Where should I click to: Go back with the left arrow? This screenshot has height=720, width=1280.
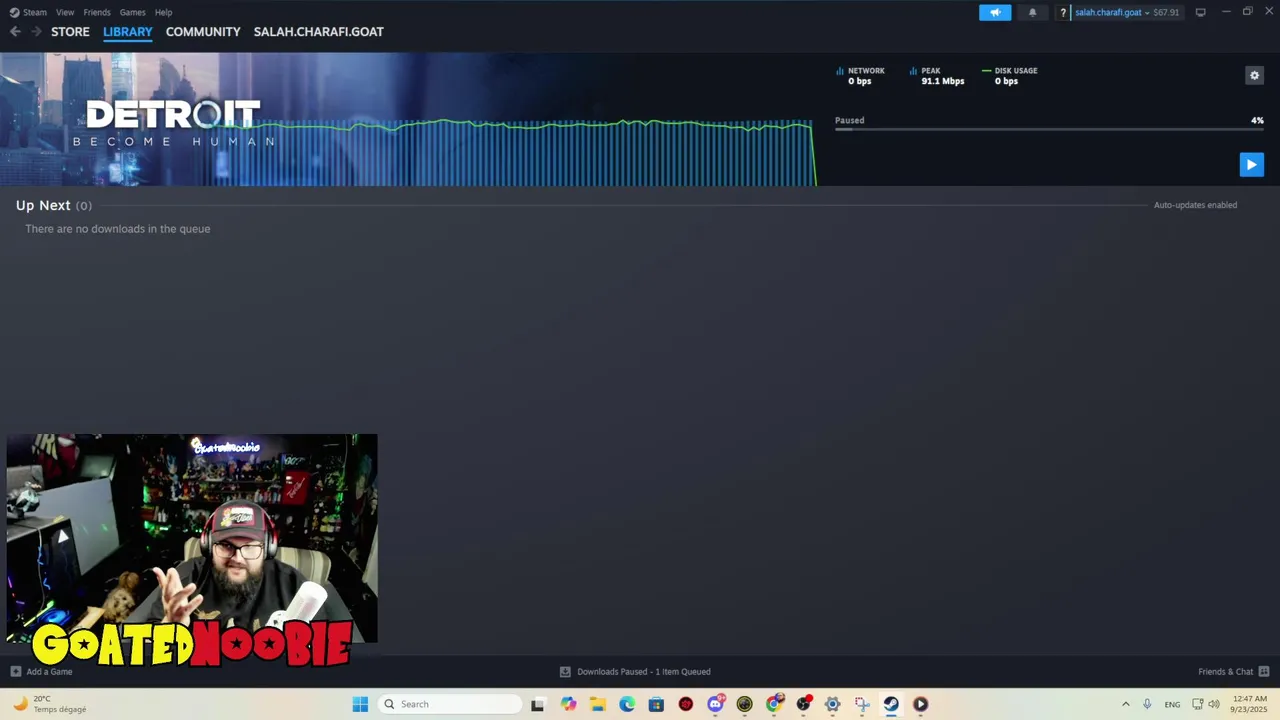point(15,32)
